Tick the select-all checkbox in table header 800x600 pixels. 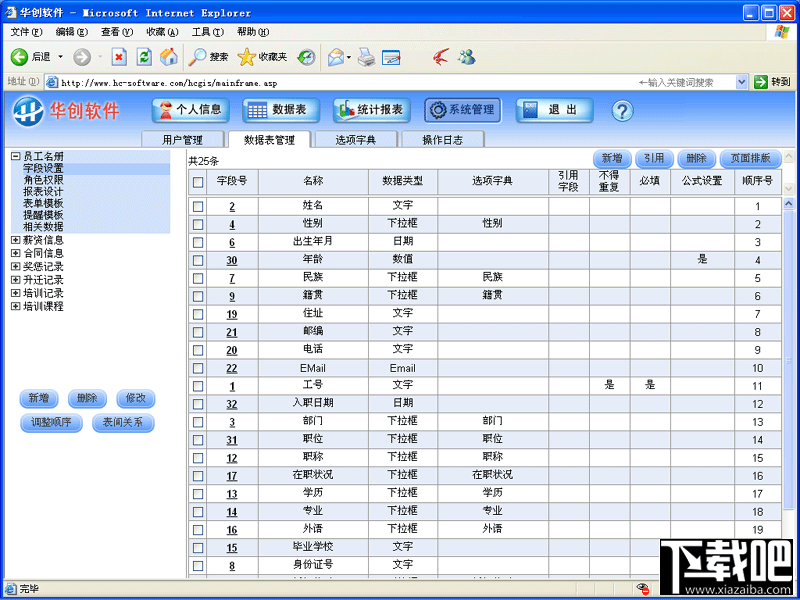pyautogui.click(x=198, y=182)
